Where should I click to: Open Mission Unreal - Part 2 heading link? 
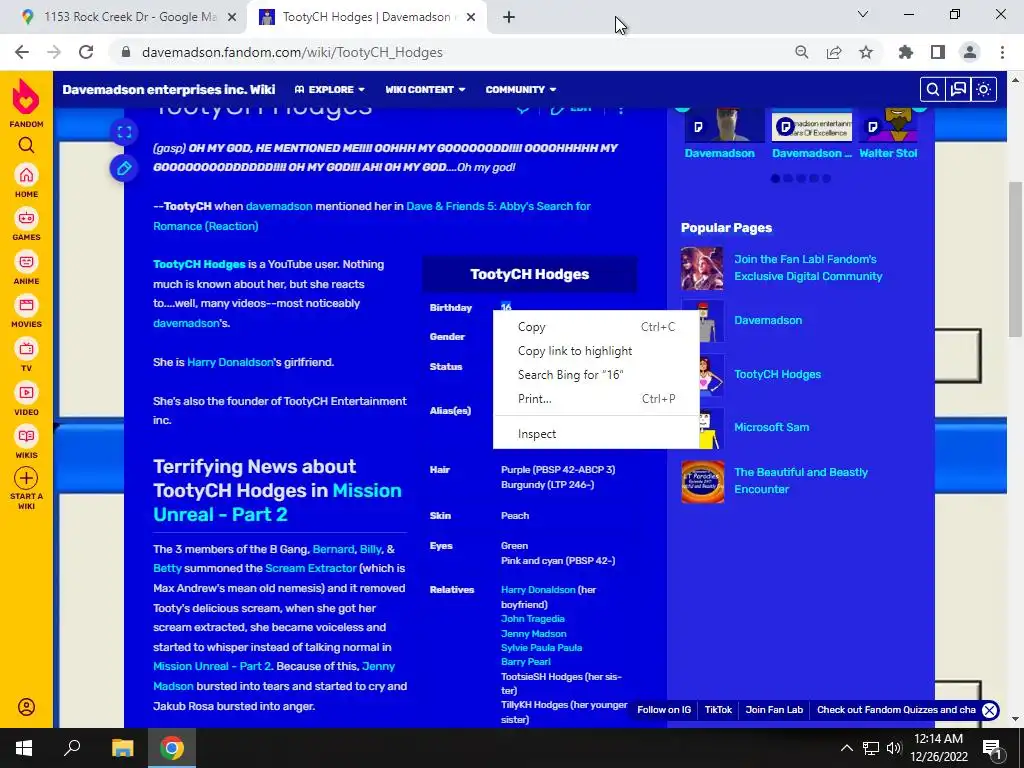(278, 502)
